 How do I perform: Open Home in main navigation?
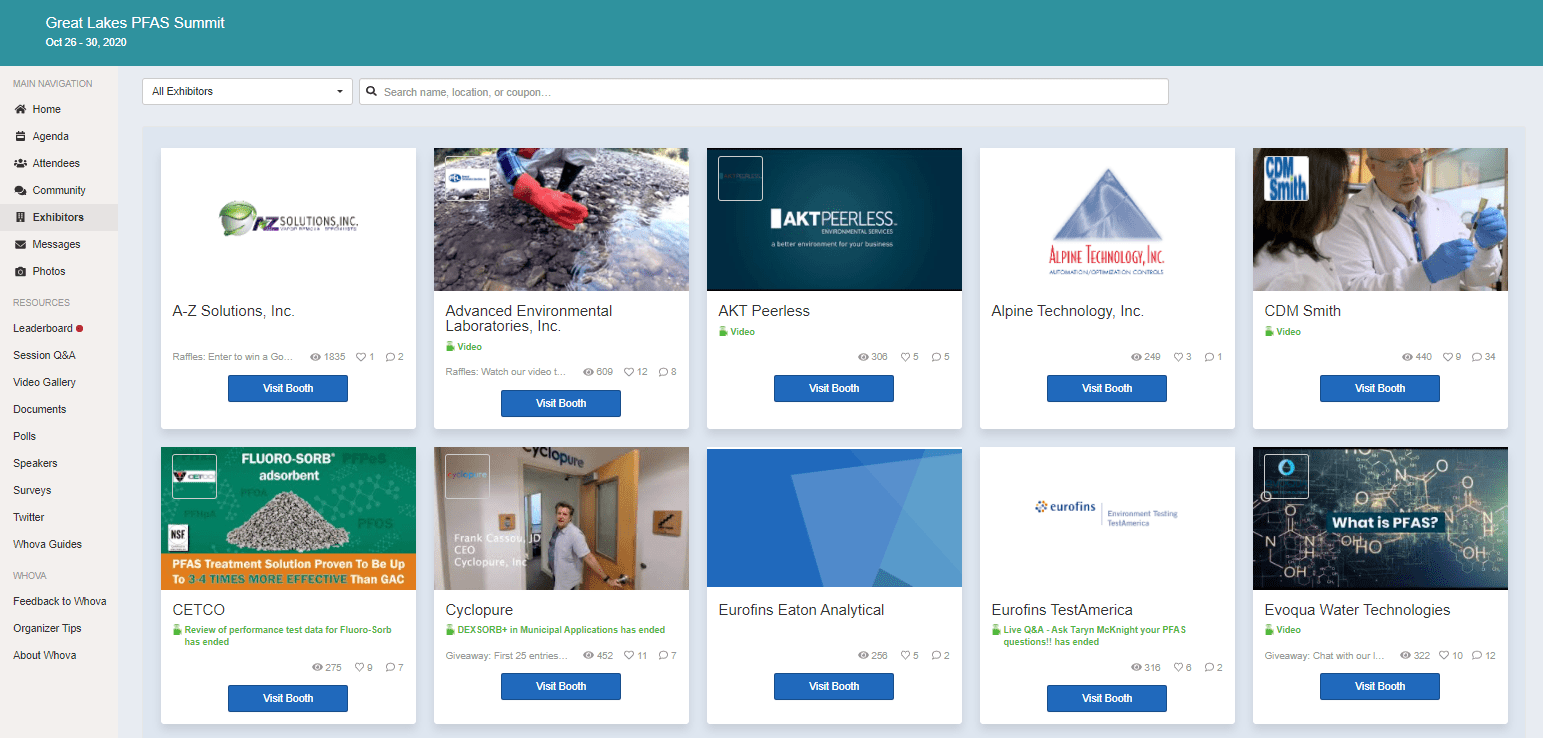46,109
